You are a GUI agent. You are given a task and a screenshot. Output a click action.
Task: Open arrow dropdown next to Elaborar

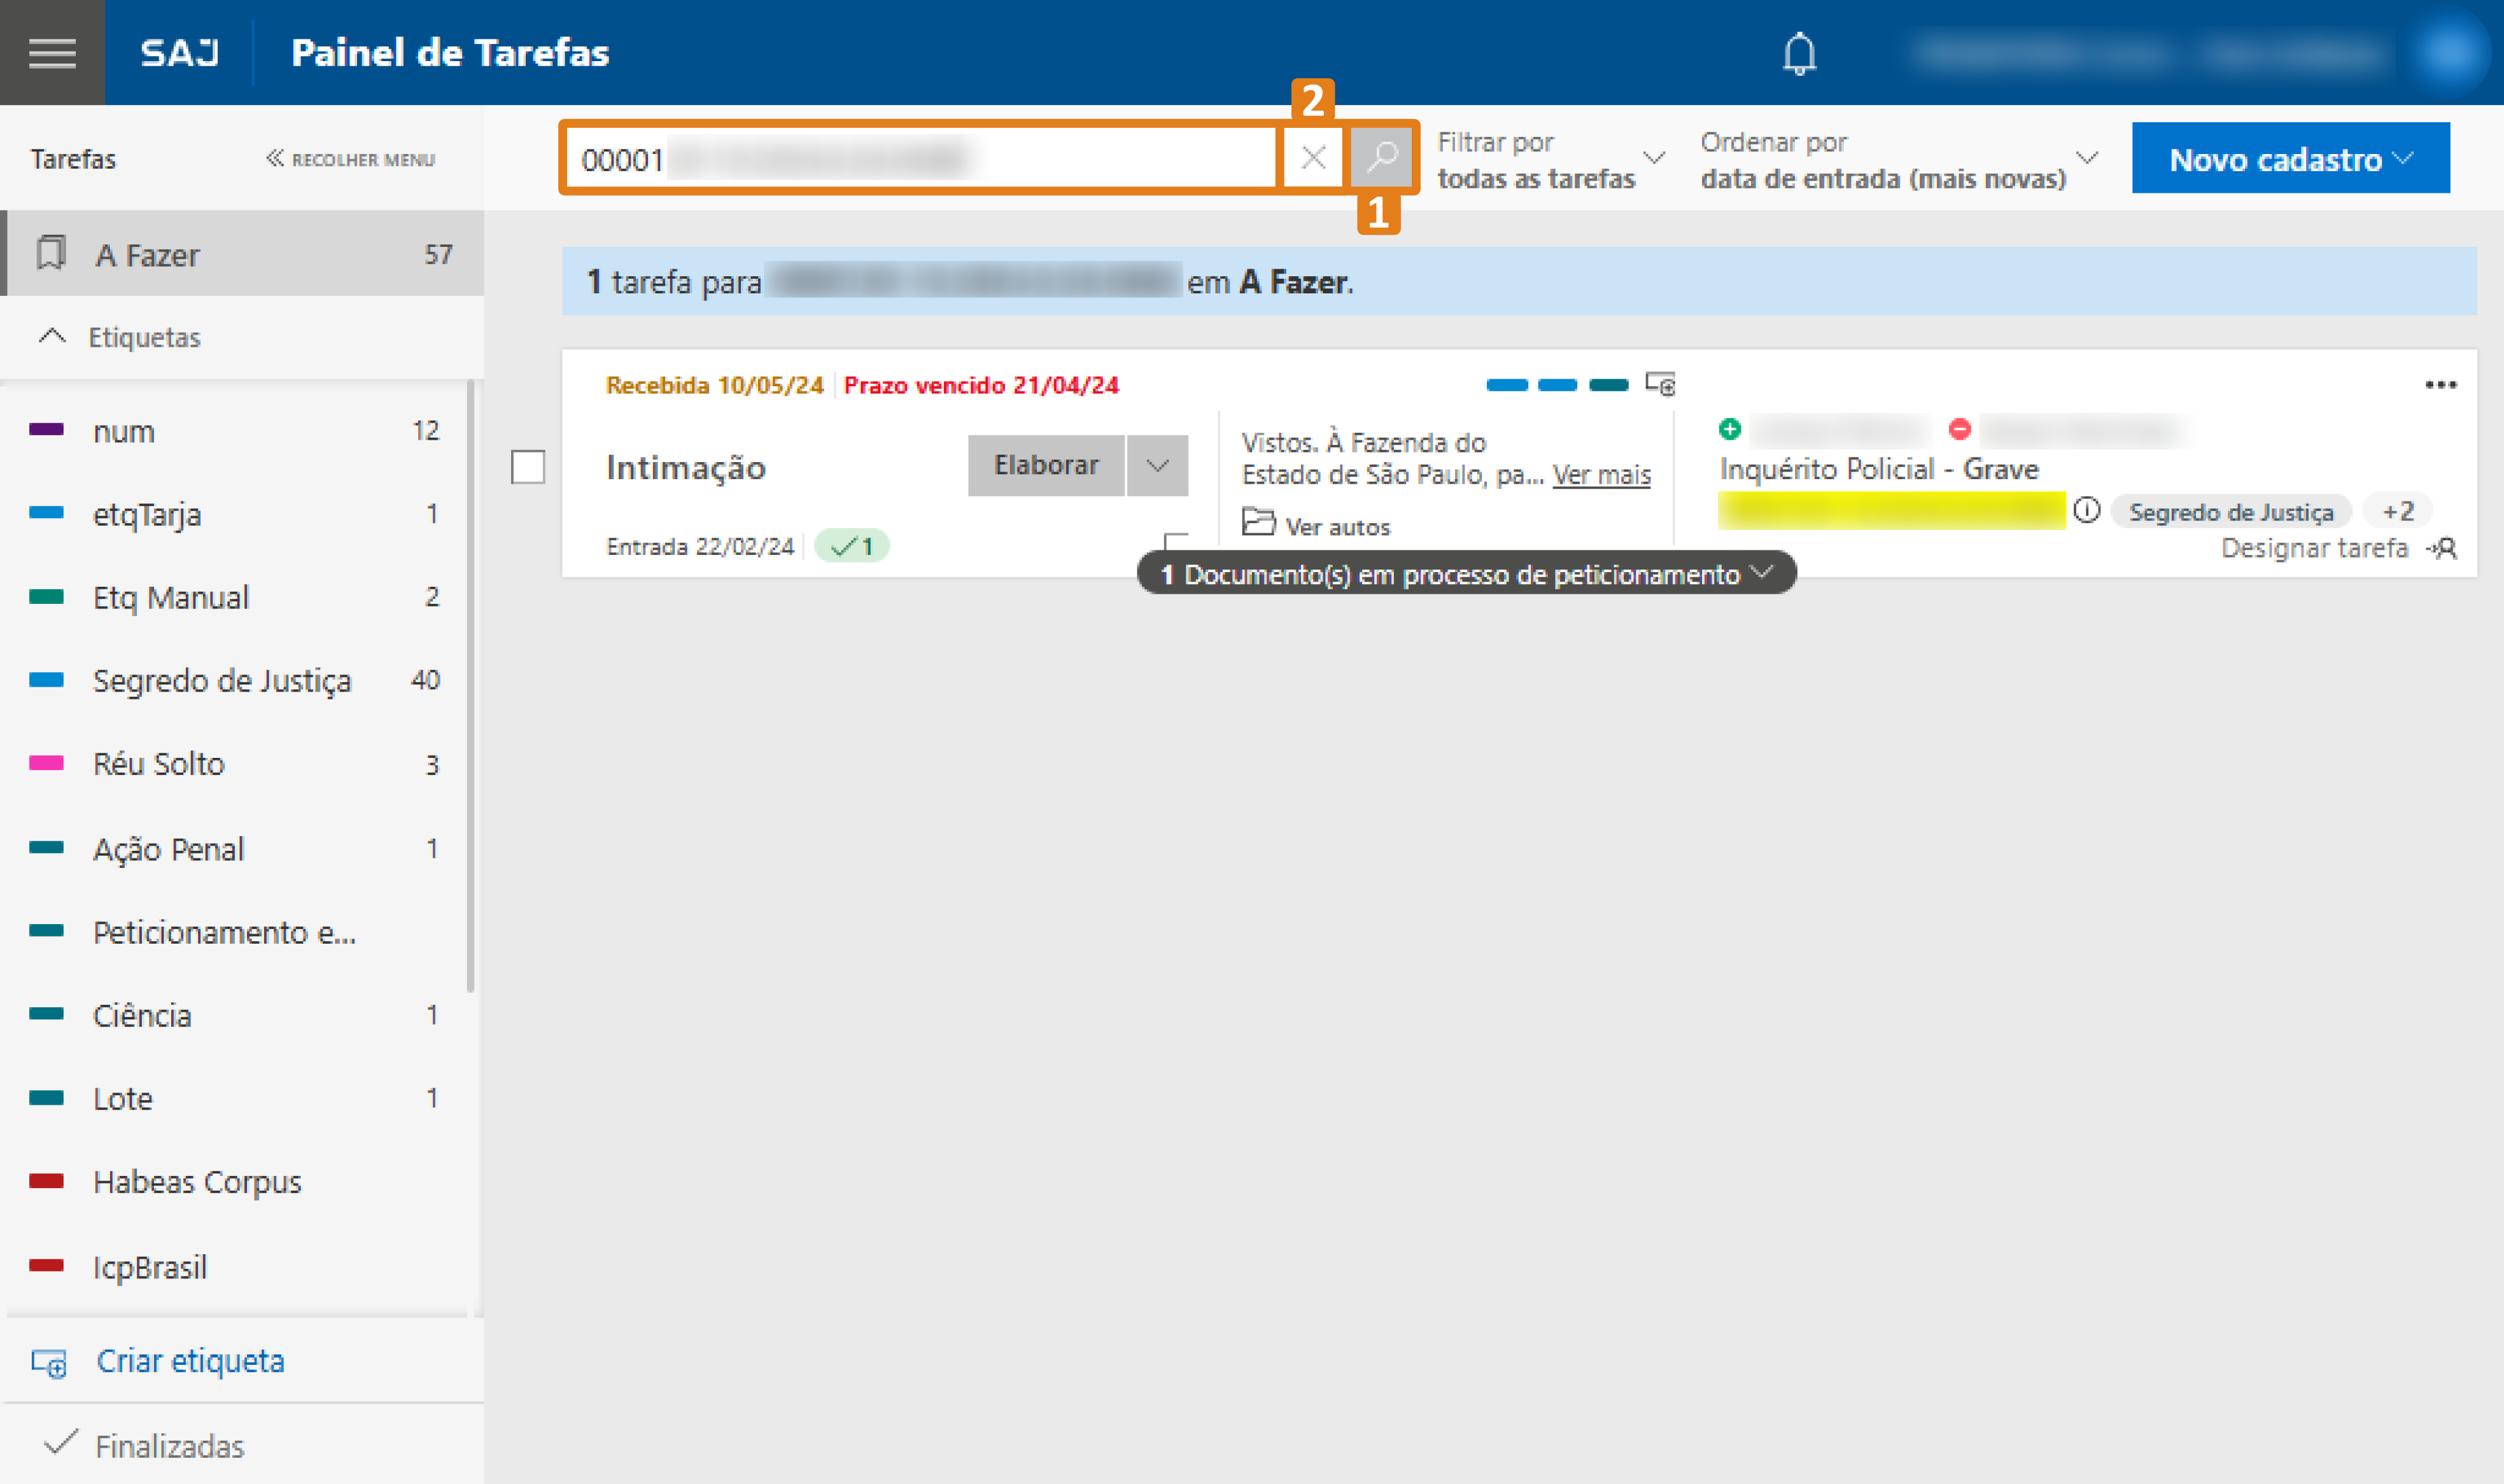click(x=1157, y=465)
